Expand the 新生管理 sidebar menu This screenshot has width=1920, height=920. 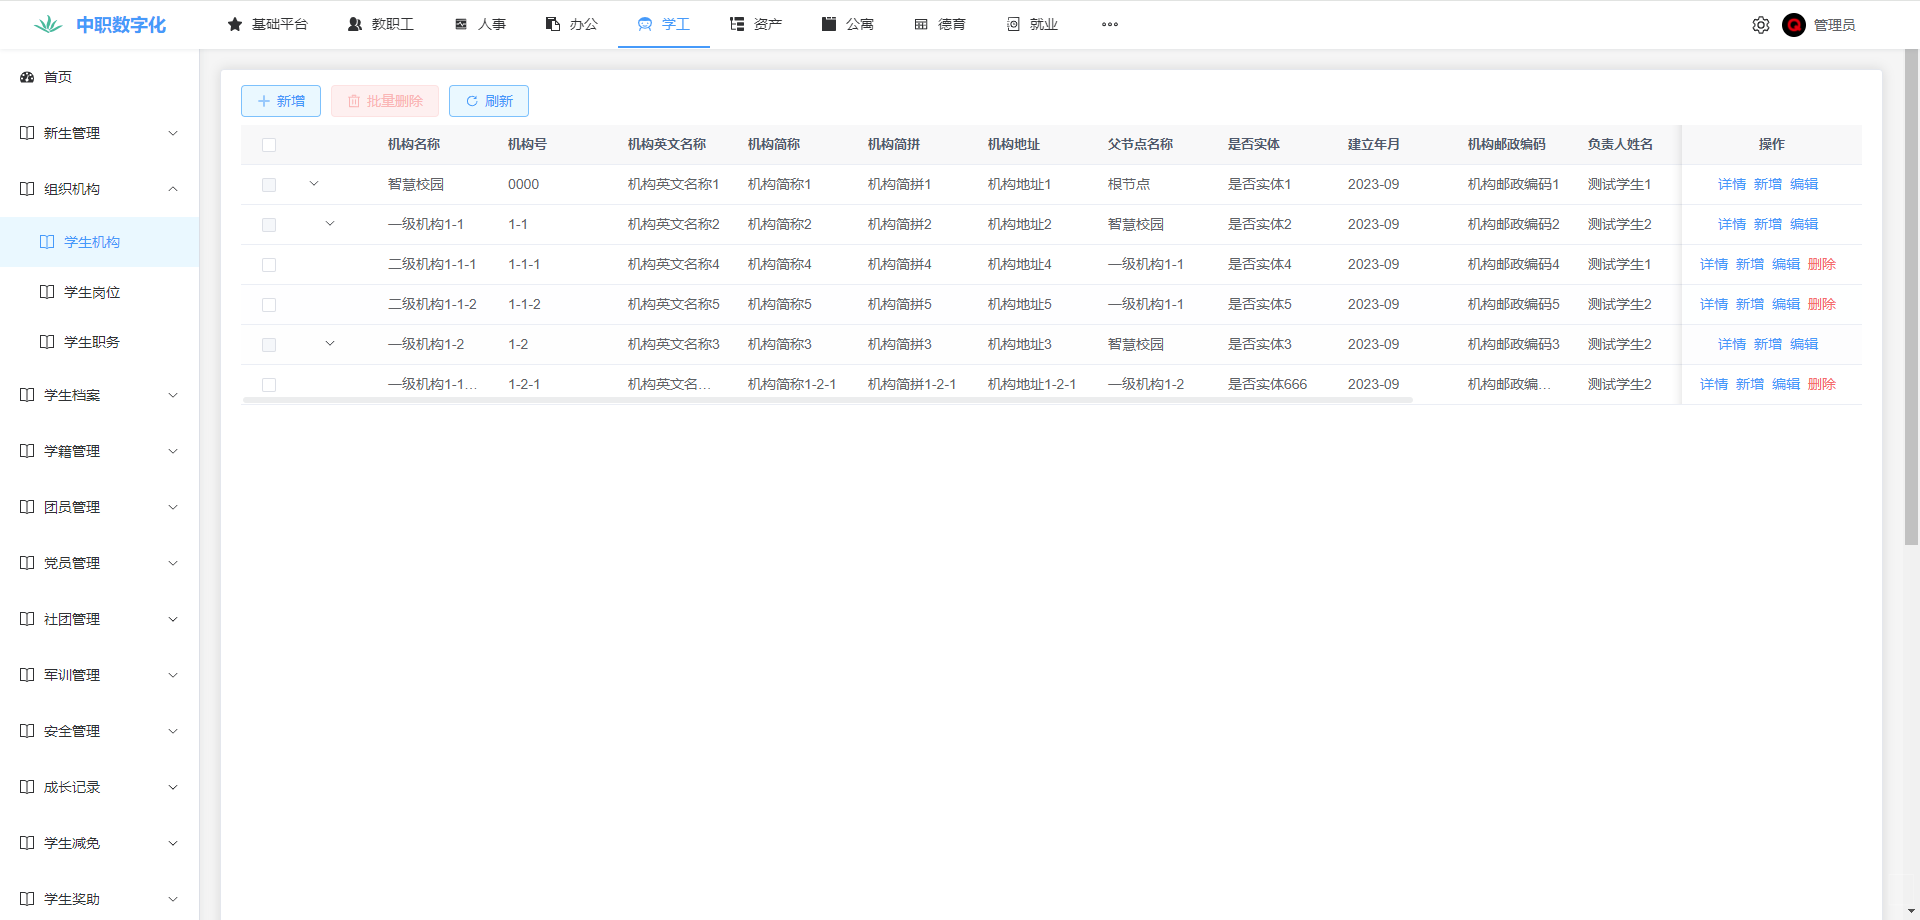point(99,133)
